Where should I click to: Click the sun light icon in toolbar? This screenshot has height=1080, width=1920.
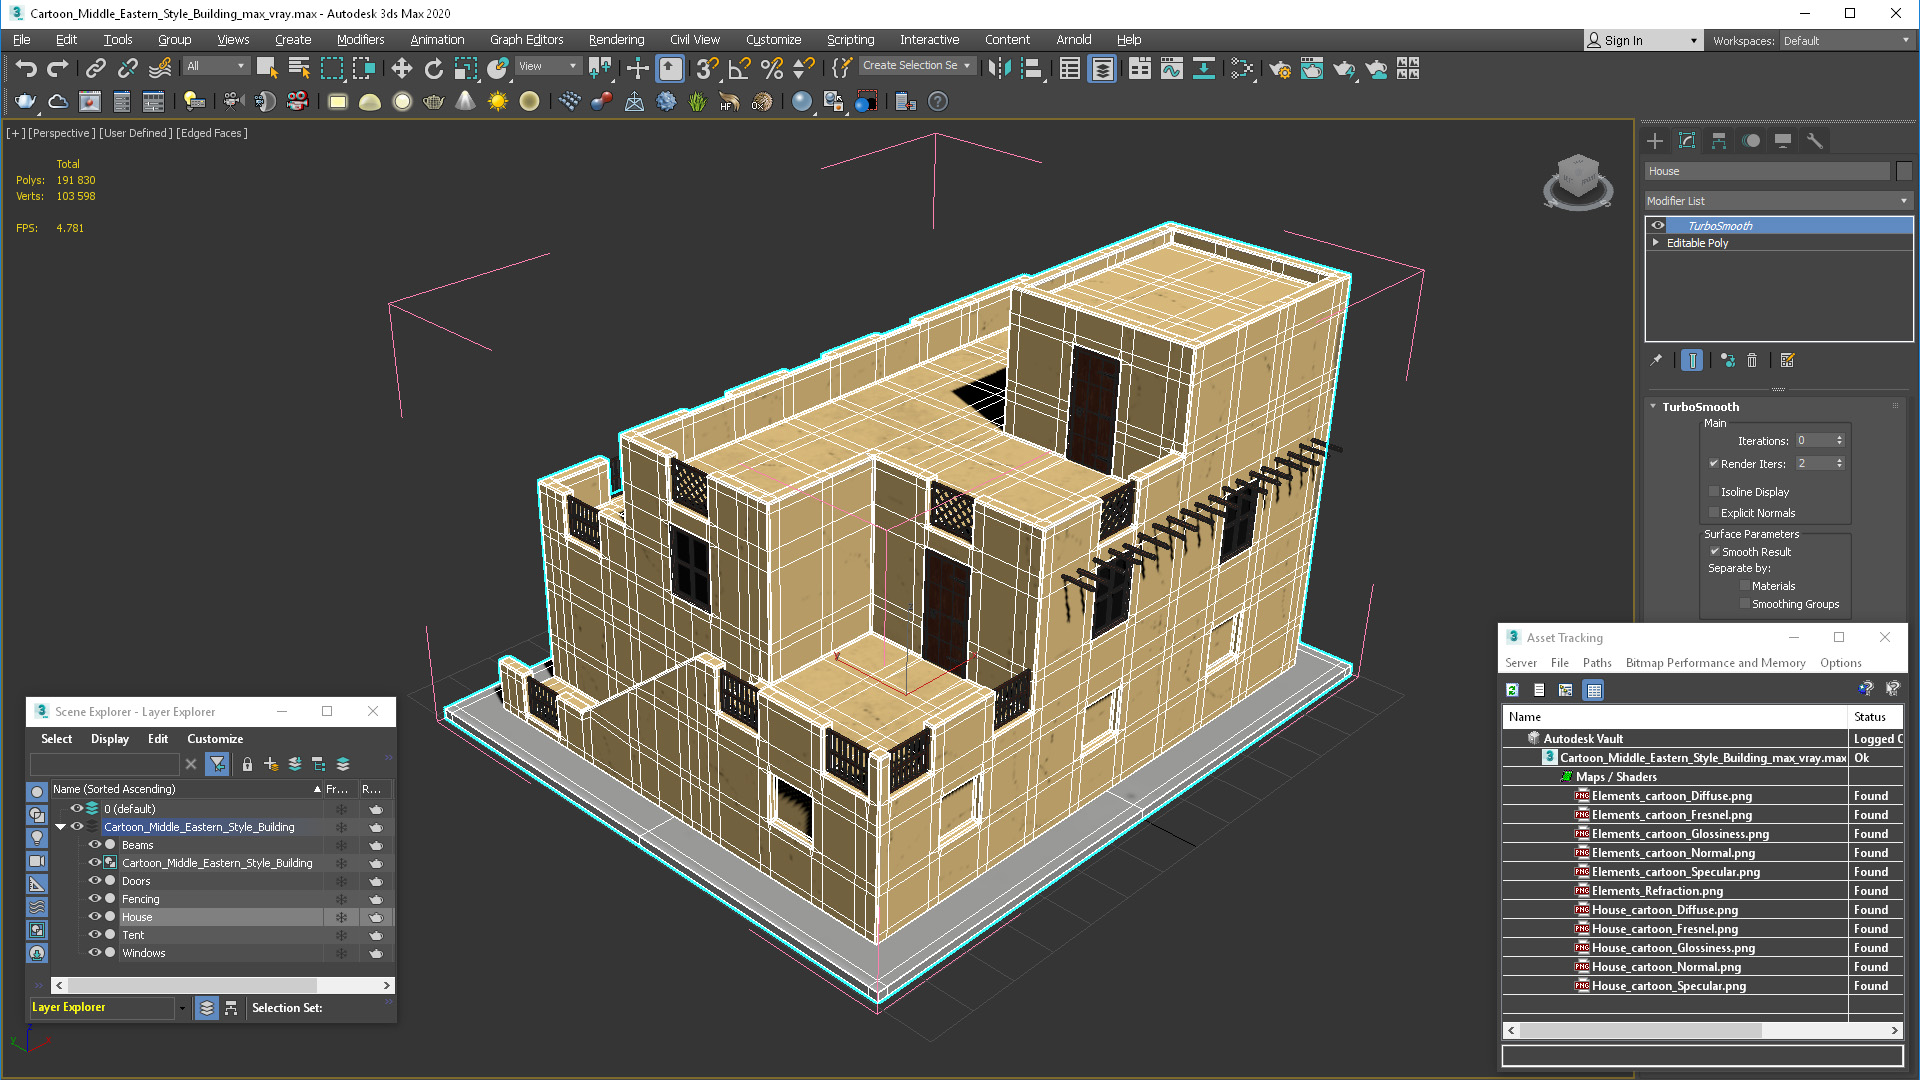tap(497, 101)
